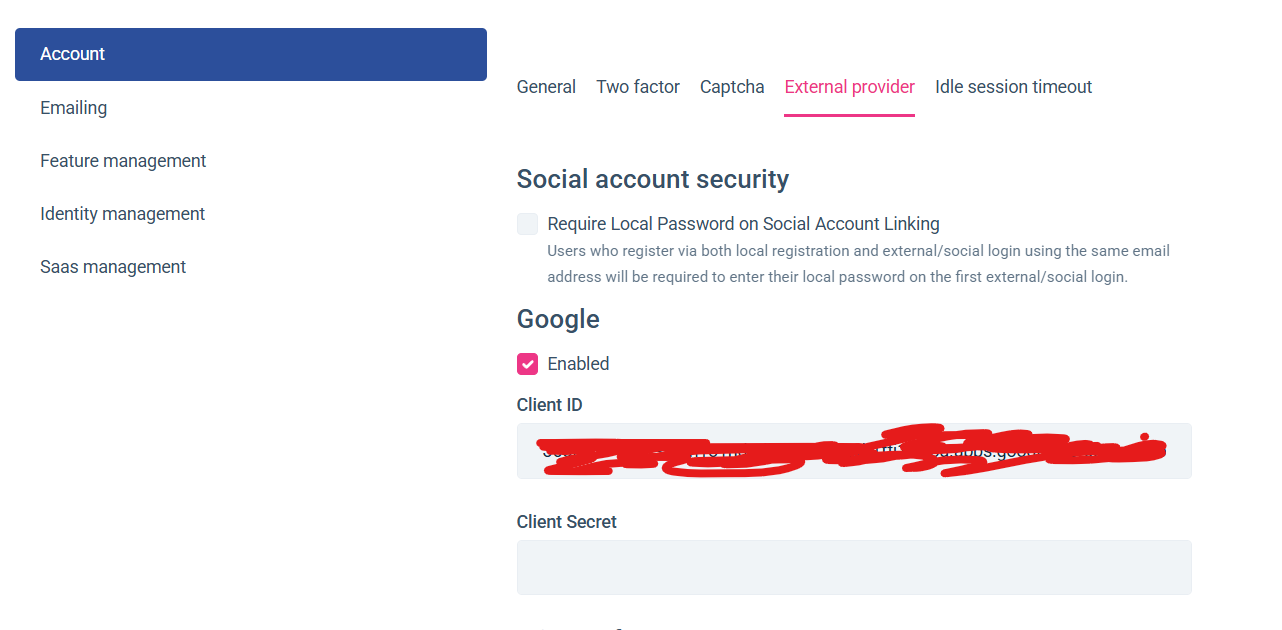Click the "Client ID" field label
1282x630 pixels.
pos(549,405)
